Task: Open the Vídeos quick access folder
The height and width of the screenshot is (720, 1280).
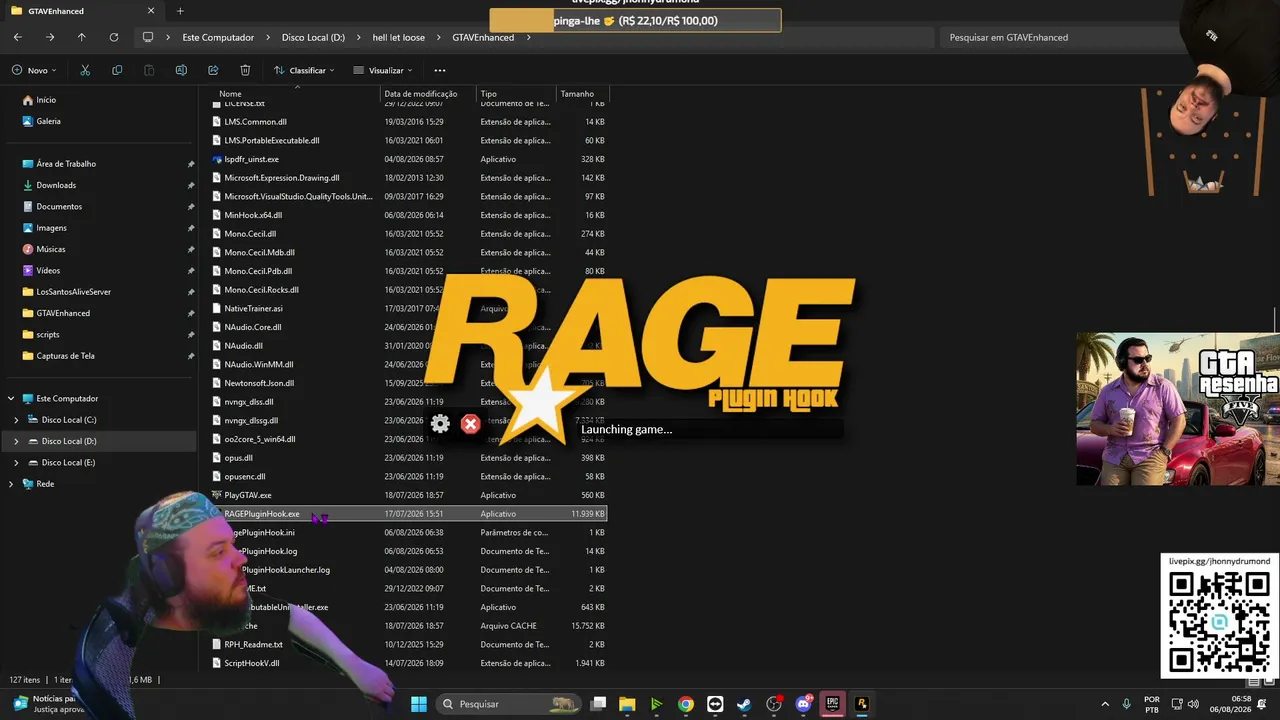Action: 48,270
